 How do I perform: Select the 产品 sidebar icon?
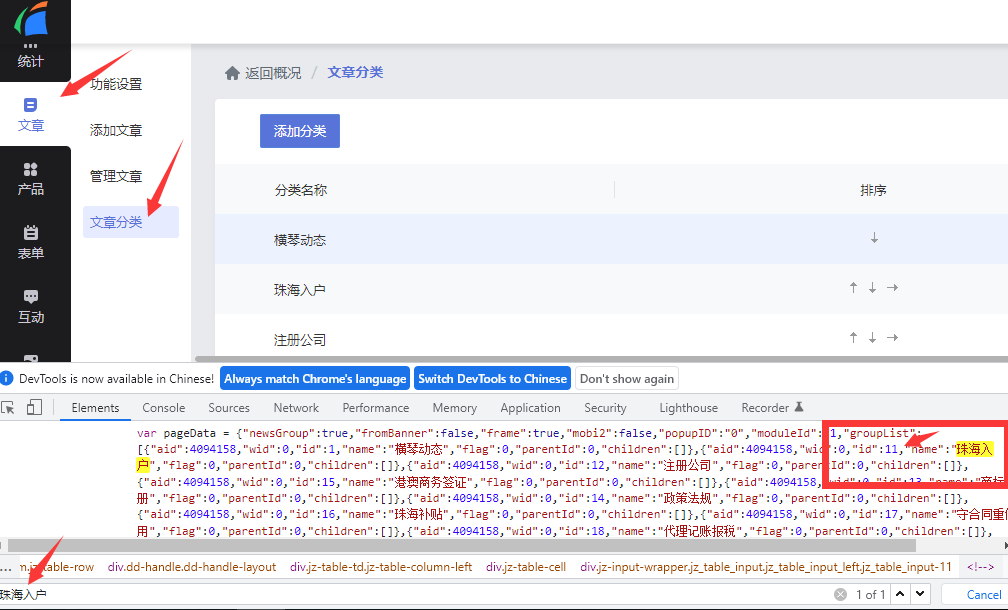coord(31,178)
